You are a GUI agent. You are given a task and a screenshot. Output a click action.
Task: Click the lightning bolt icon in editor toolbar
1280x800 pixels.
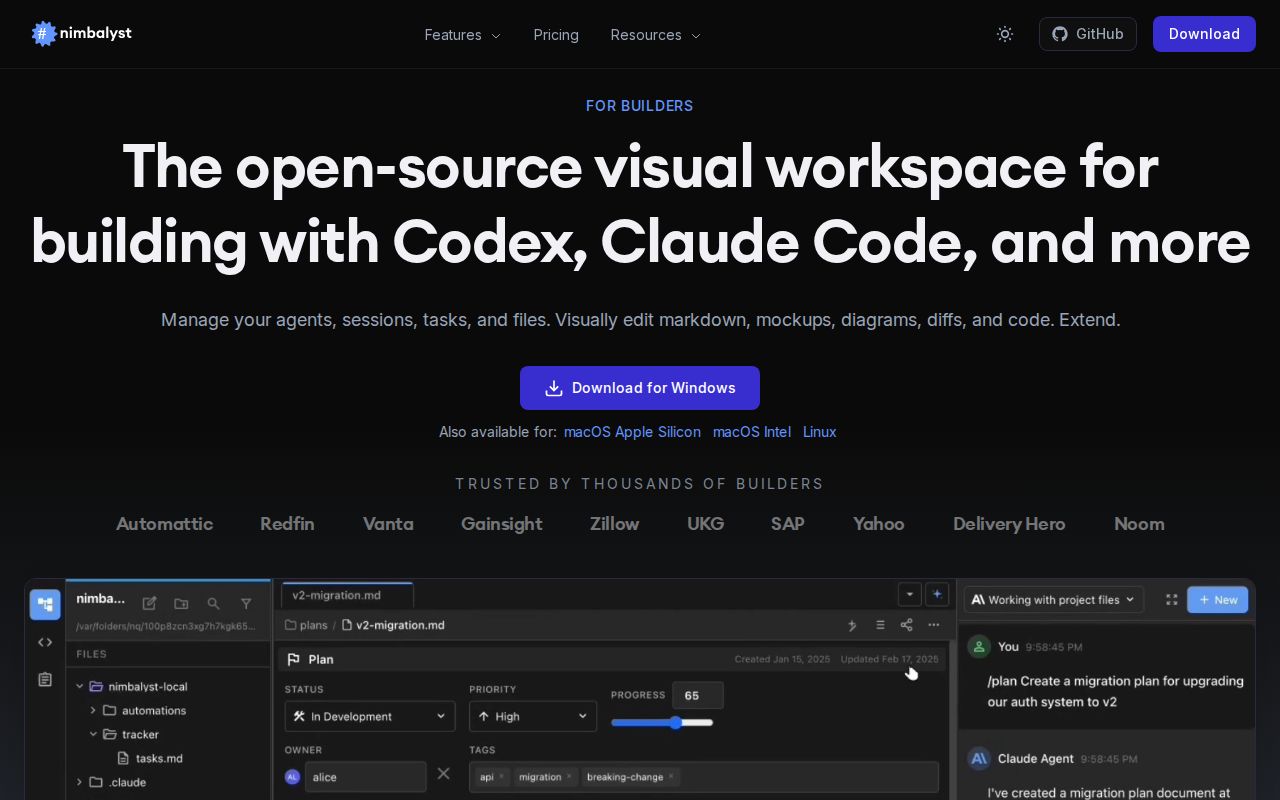coord(853,625)
